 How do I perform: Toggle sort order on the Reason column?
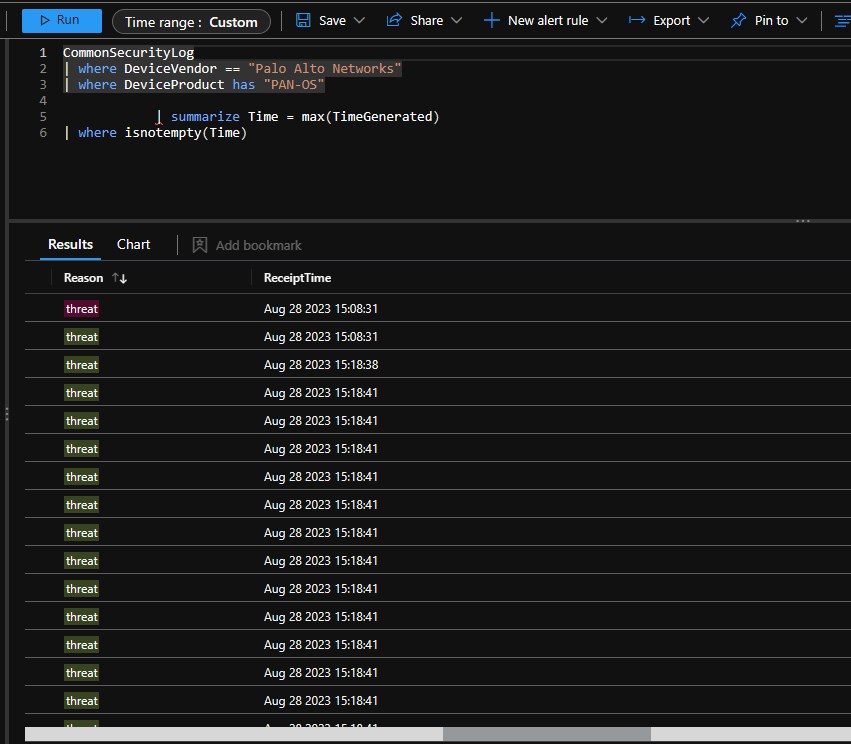(117, 278)
